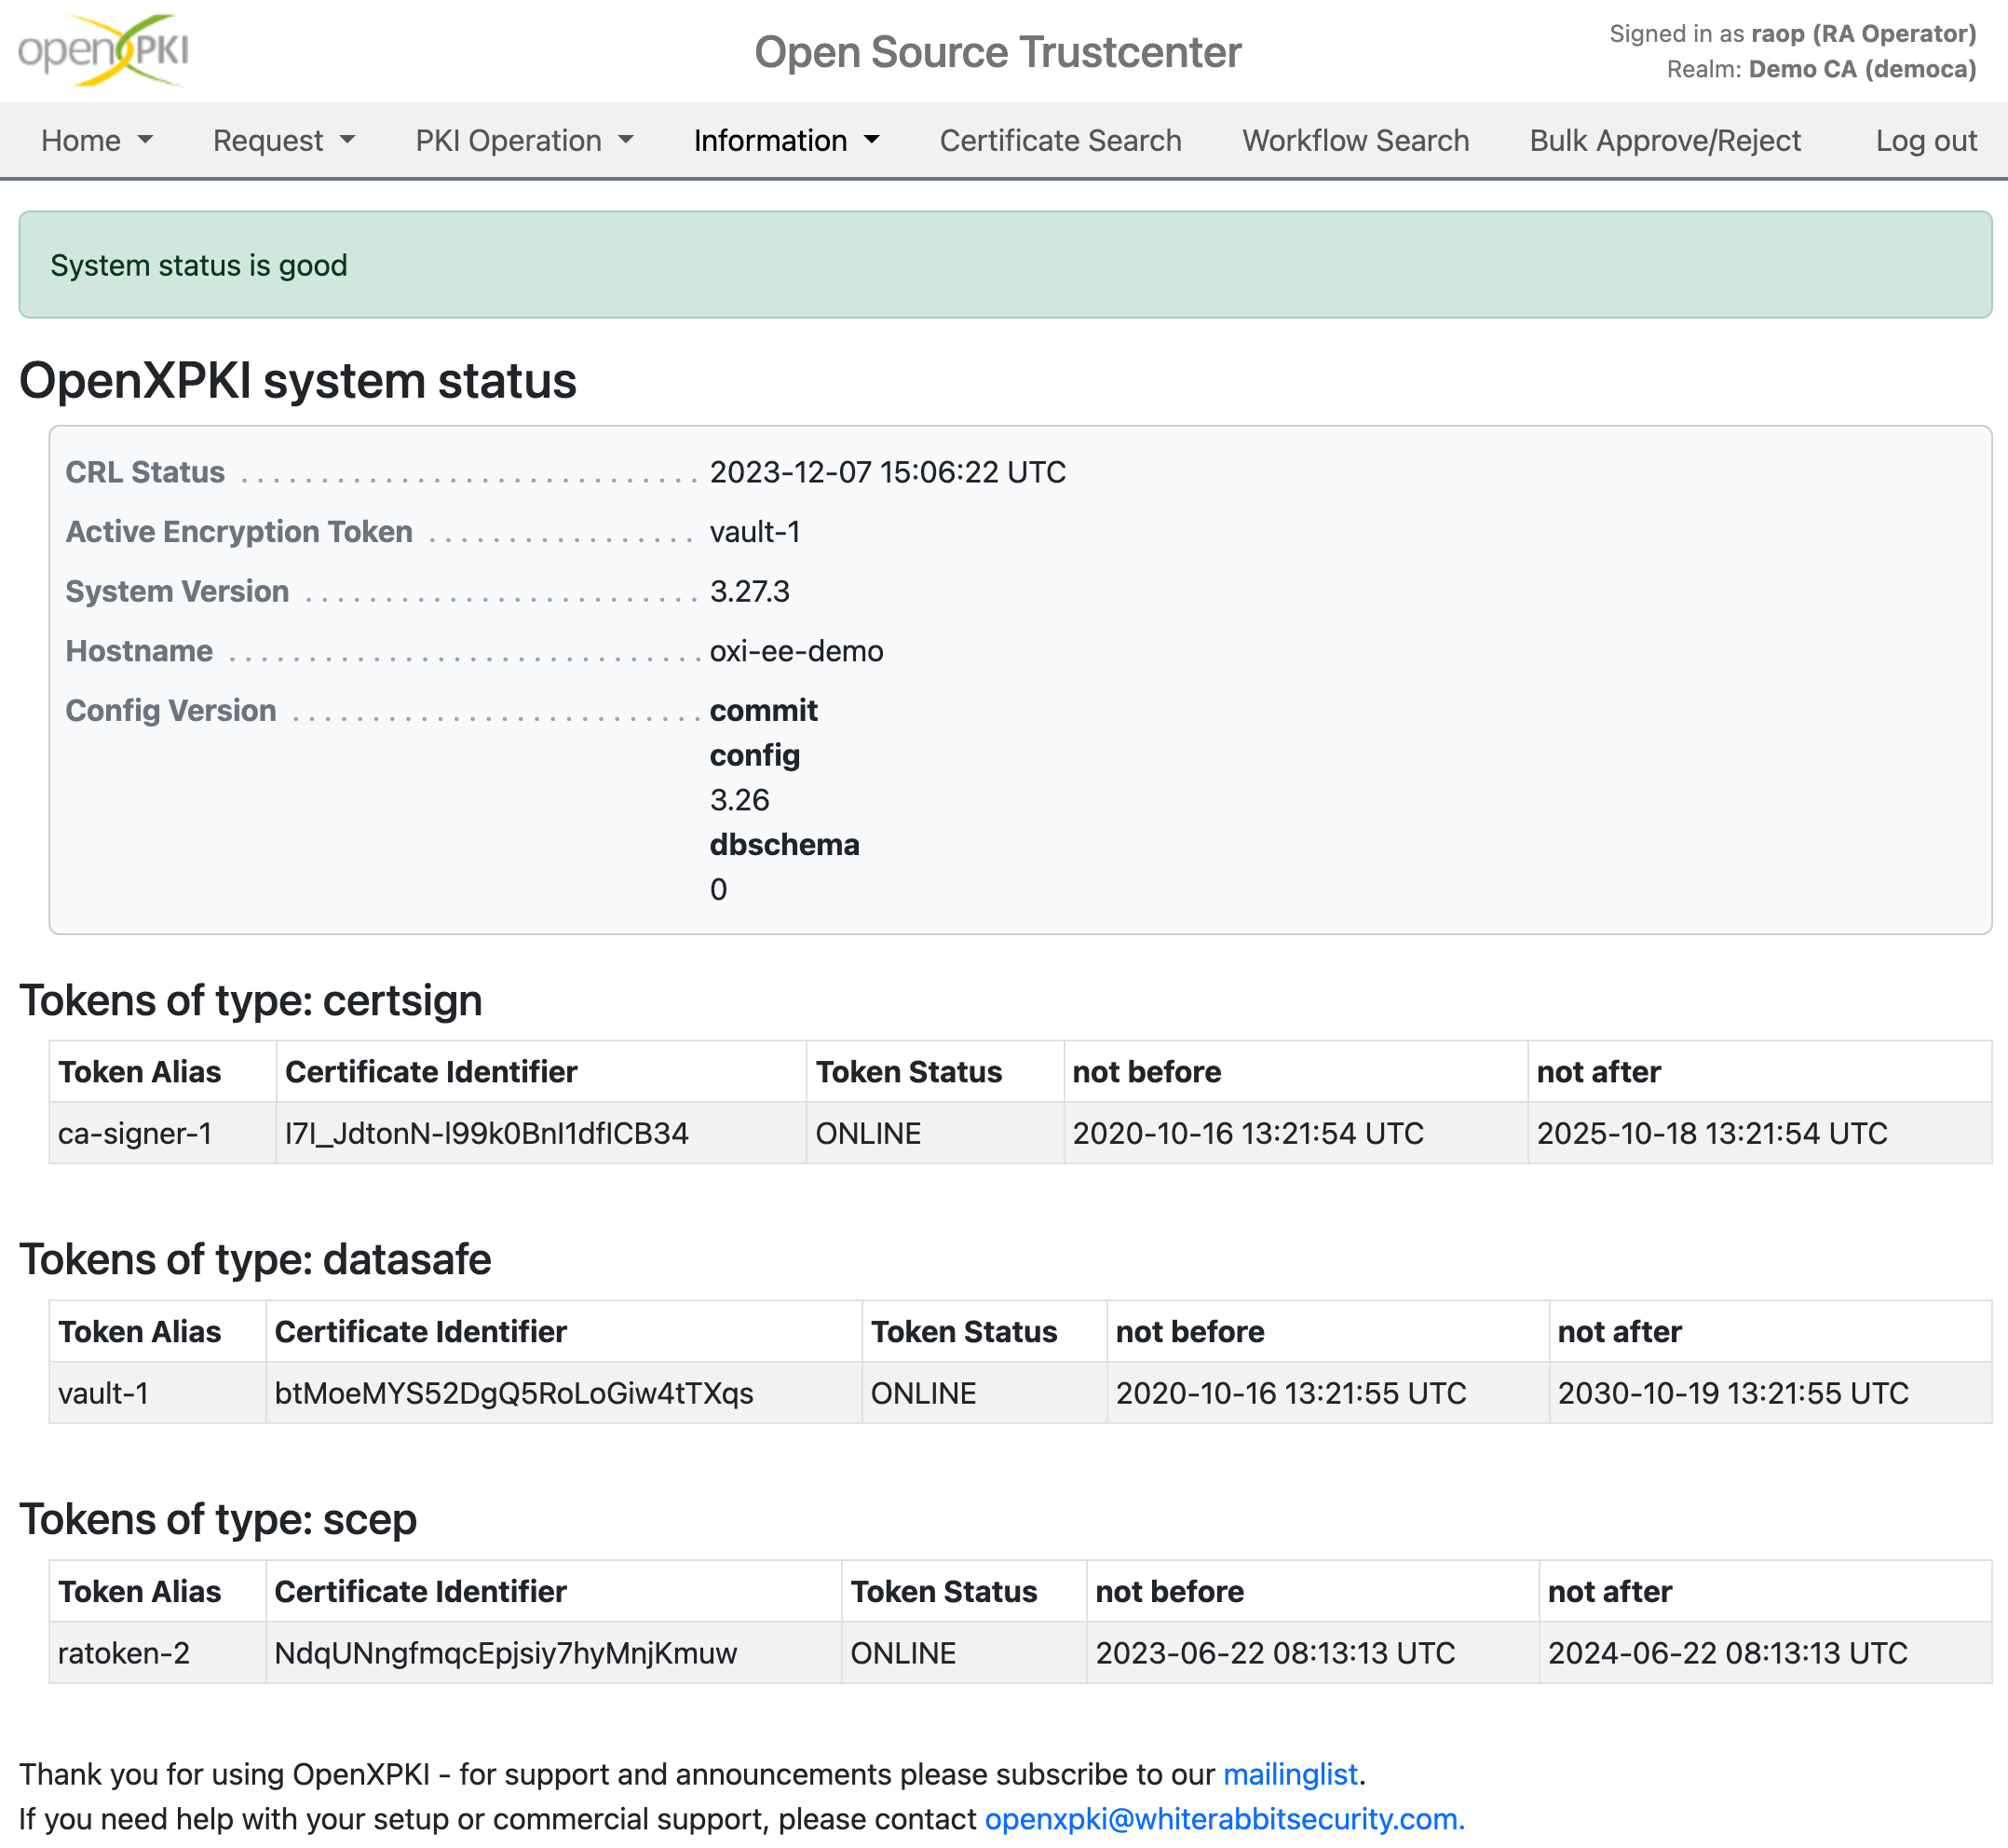The width and height of the screenshot is (2008, 1848).
Task: Follow the mailinglist link
Action: (1290, 1774)
